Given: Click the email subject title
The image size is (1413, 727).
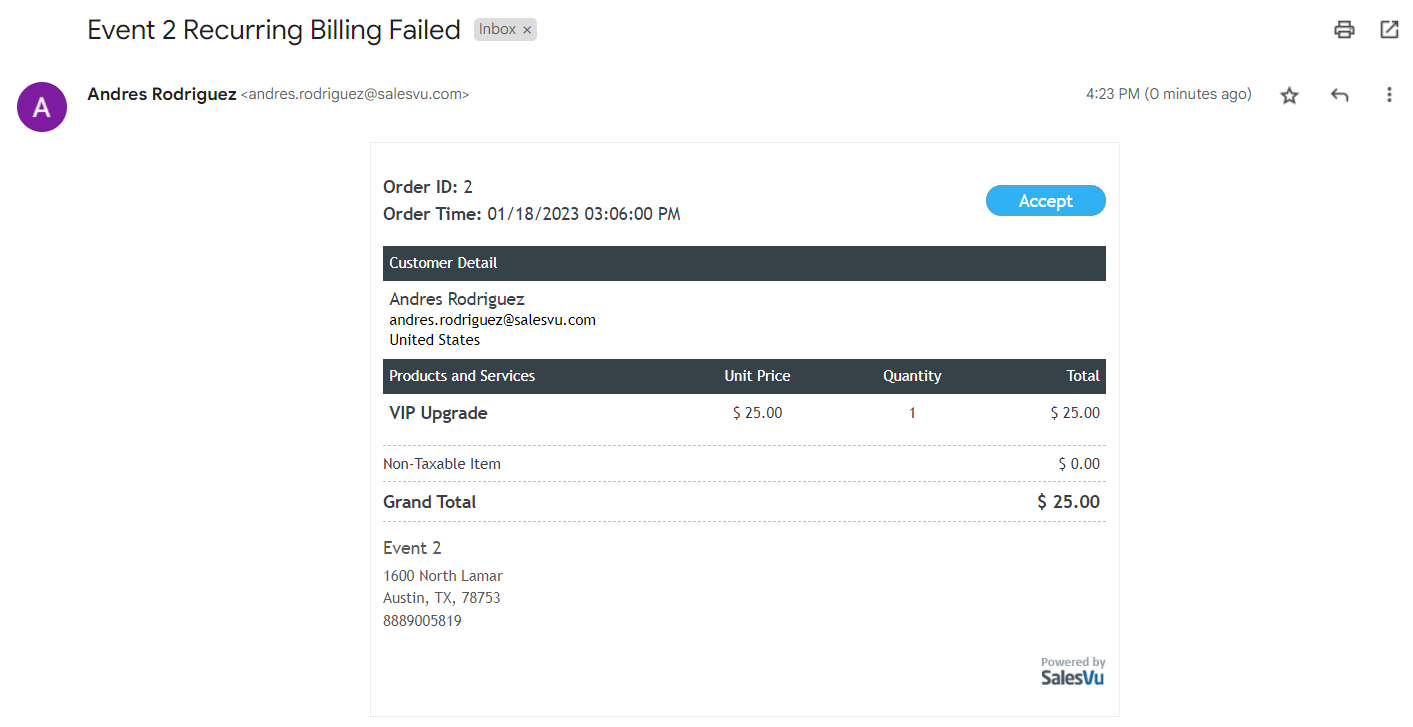Looking at the screenshot, I should [274, 30].
